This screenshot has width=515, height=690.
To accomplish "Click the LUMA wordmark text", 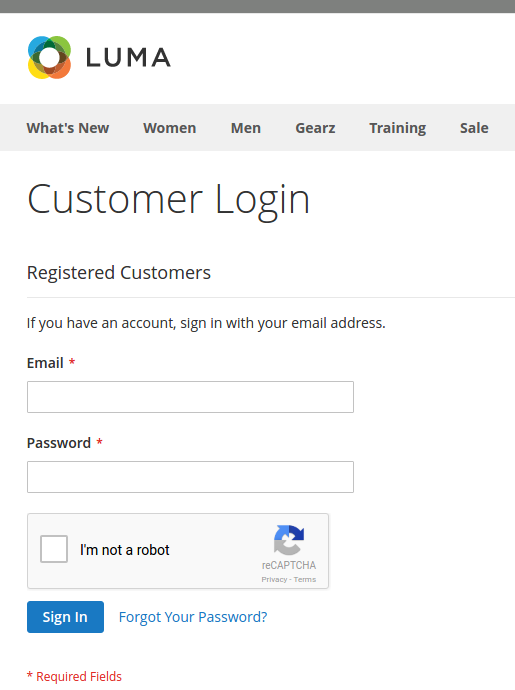I will (x=129, y=58).
